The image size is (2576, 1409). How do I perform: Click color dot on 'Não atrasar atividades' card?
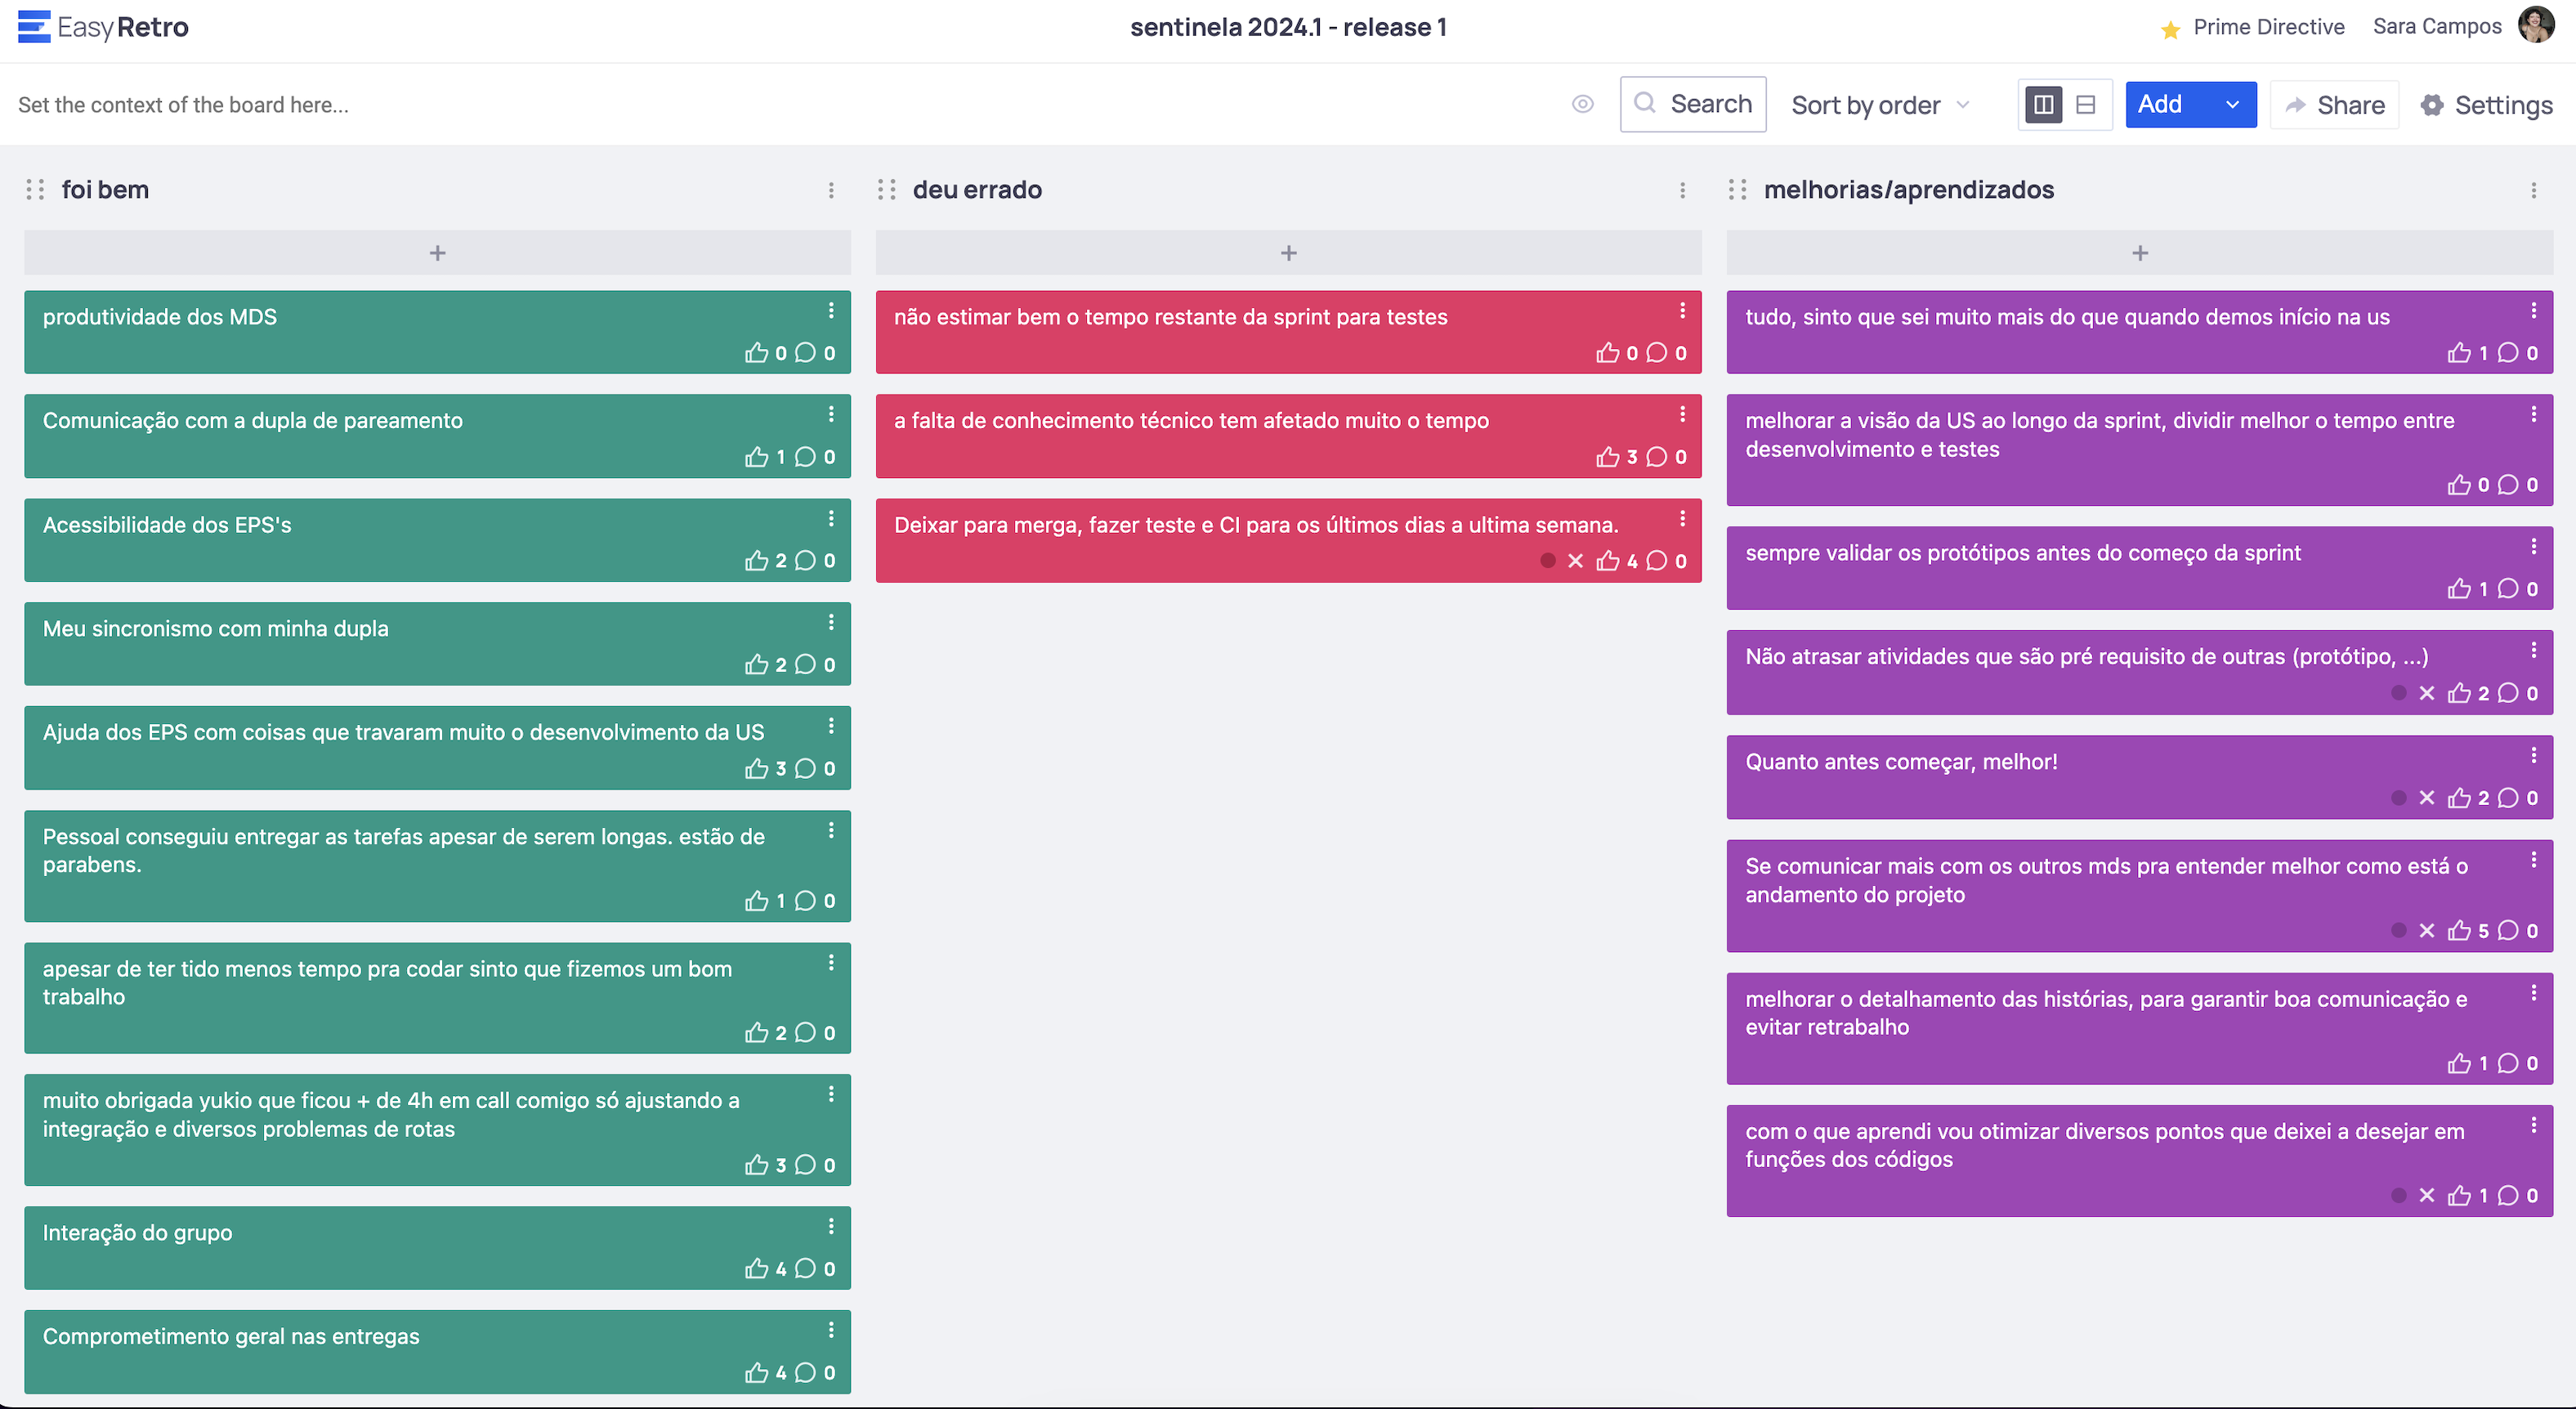tap(2398, 693)
